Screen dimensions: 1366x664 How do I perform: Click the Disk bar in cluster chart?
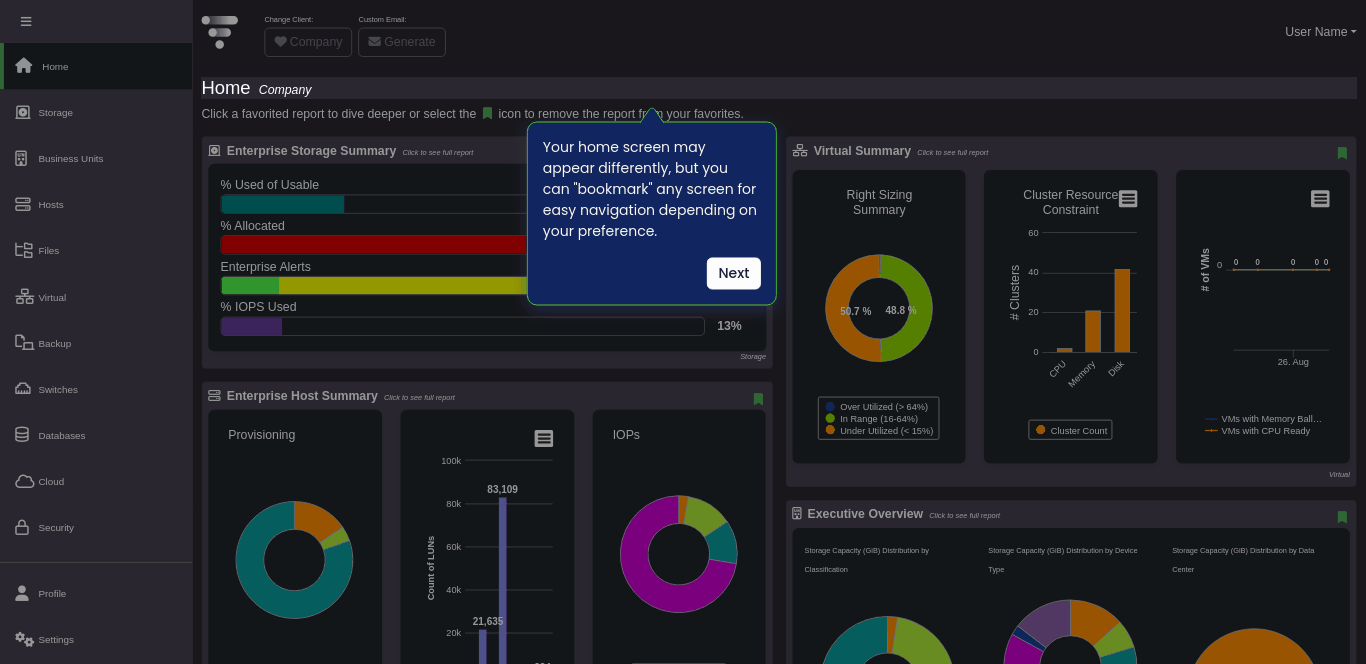pyautogui.click(x=1122, y=310)
